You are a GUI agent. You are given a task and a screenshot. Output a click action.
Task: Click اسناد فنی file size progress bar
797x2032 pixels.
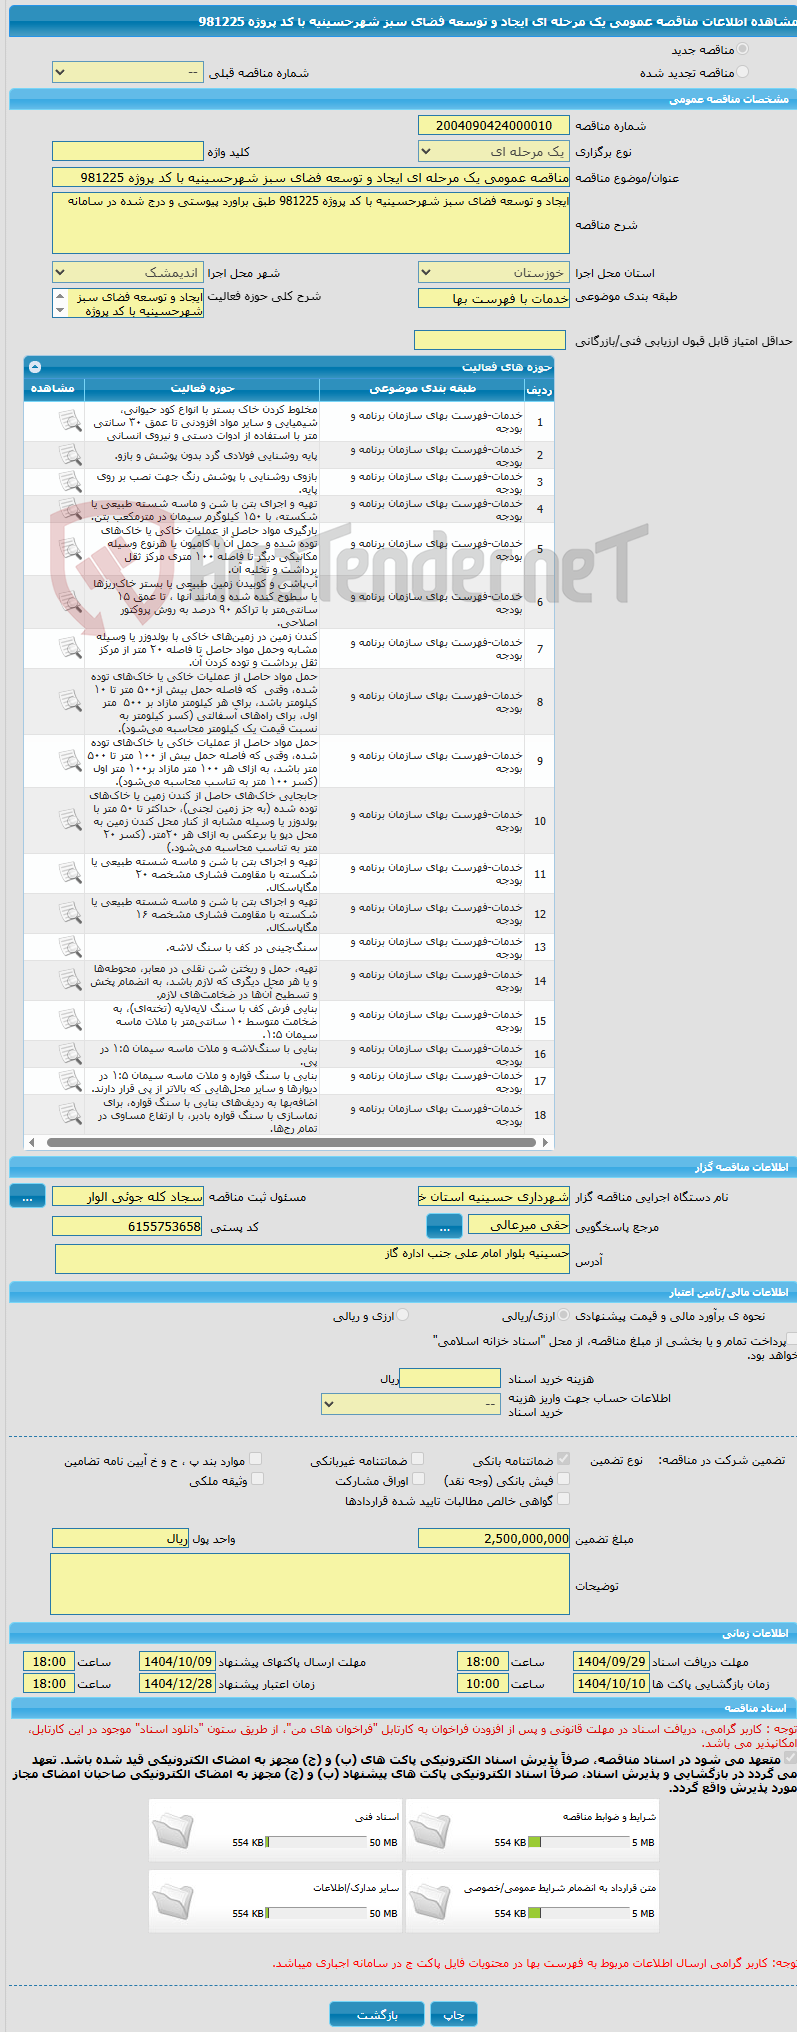(x=316, y=1842)
